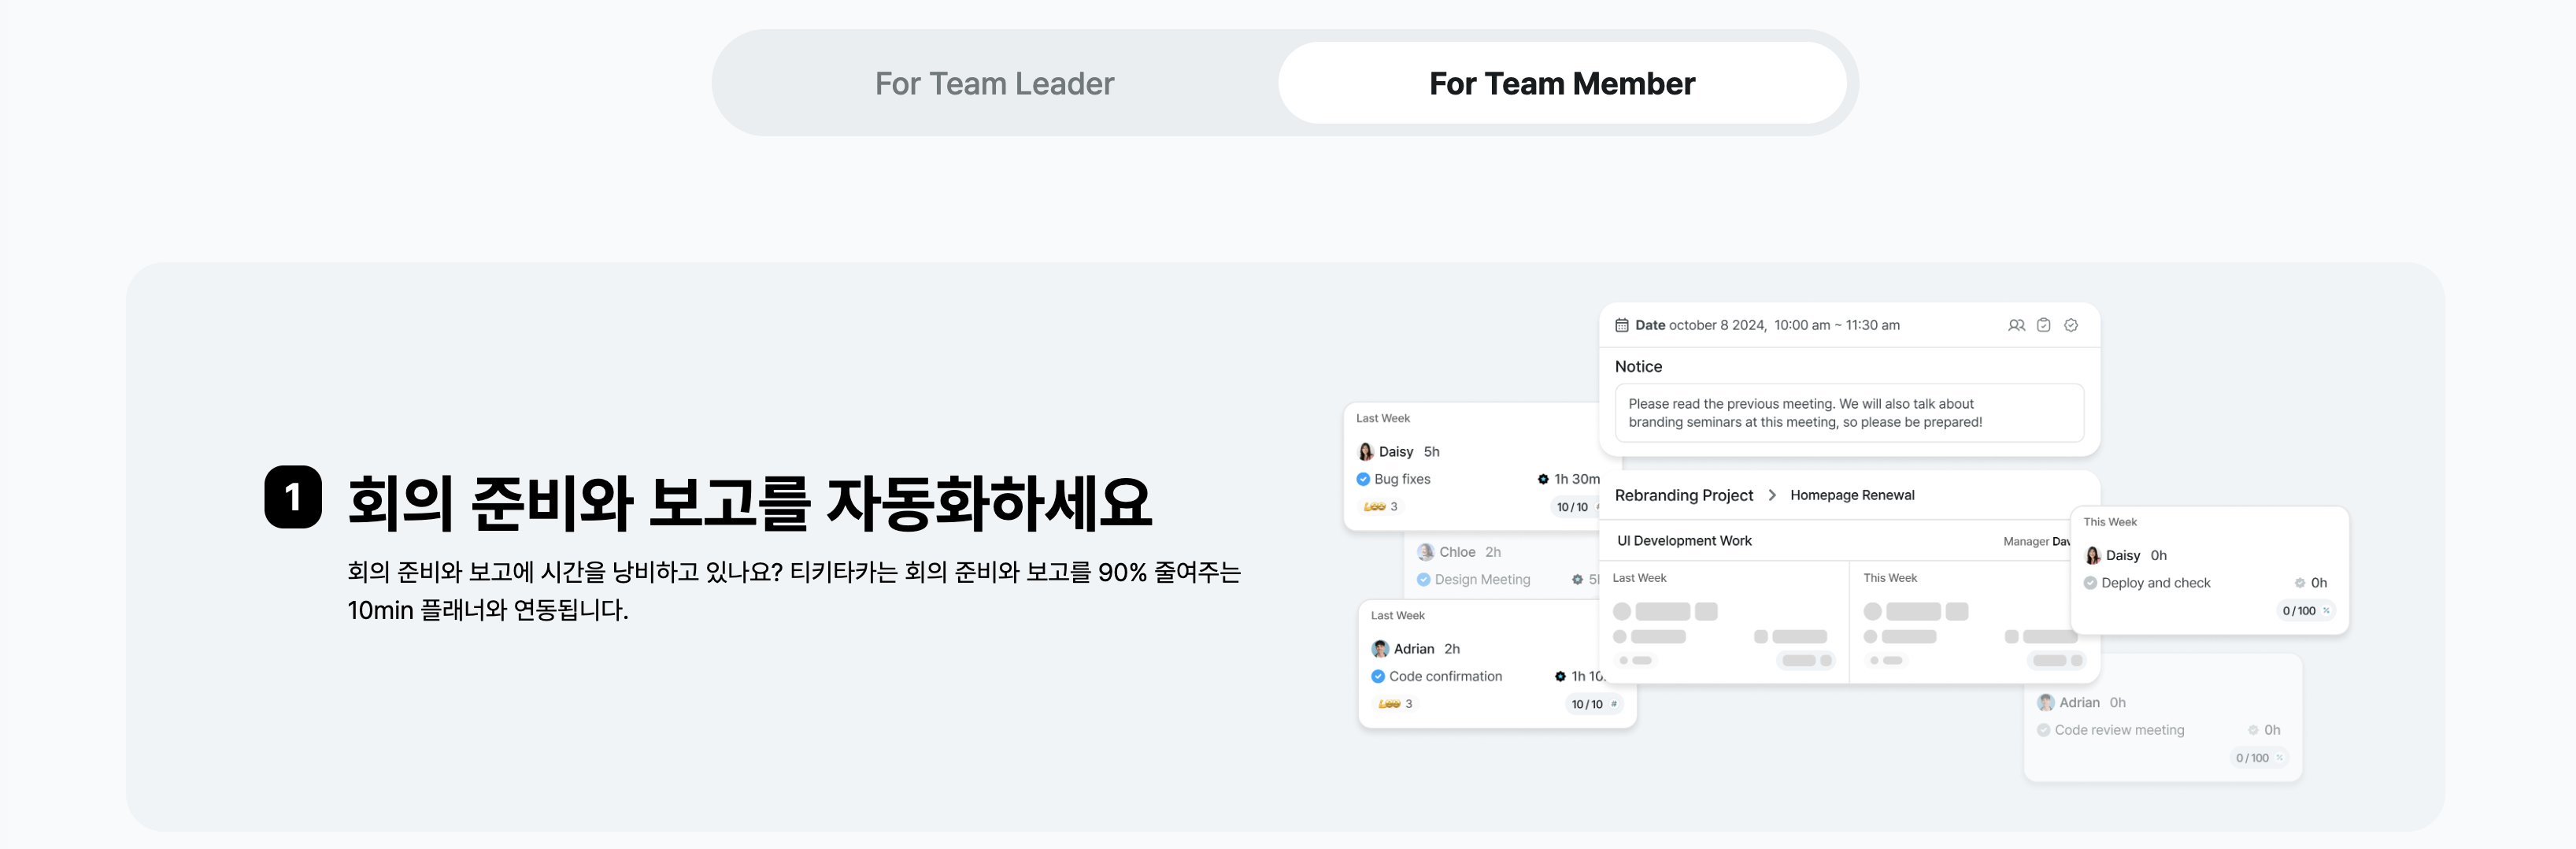Select the For Team Member tab
The width and height of the screenshot is (2576, 849).
(1561, 83)
